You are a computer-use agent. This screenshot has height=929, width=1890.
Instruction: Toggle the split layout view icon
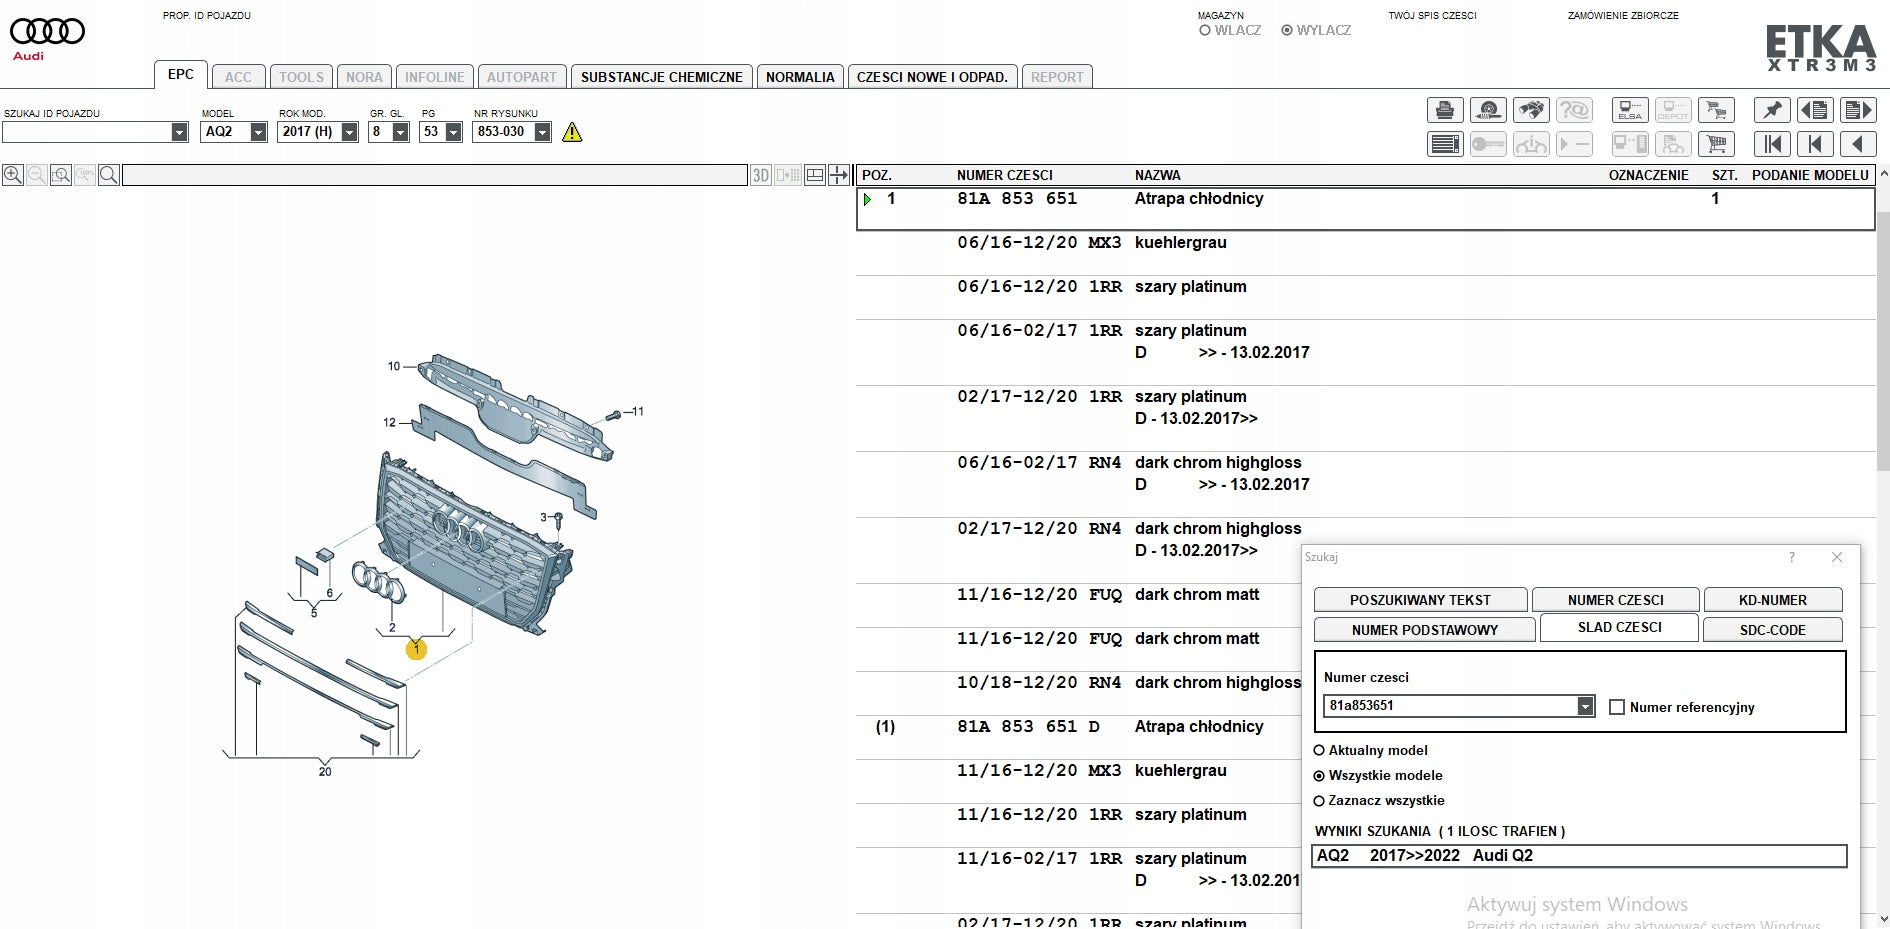pos(815,175)
